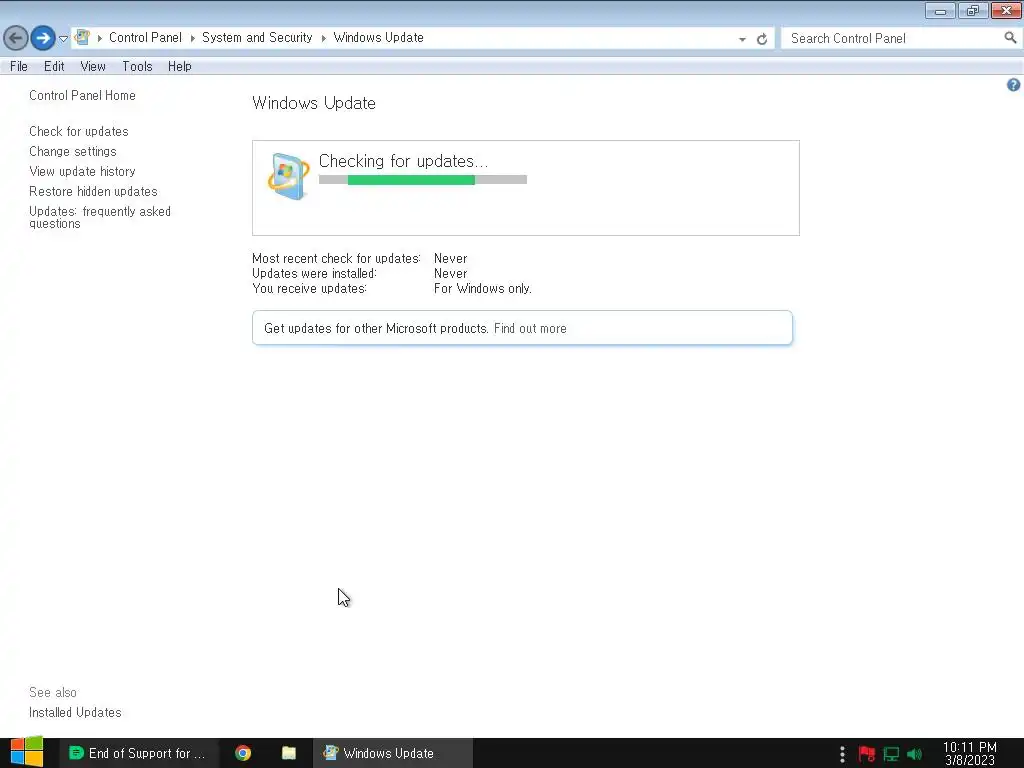
Task: Click the taskbar clock showing 10:11 PM
Action: pyautogui.click(x=970, y=754)
